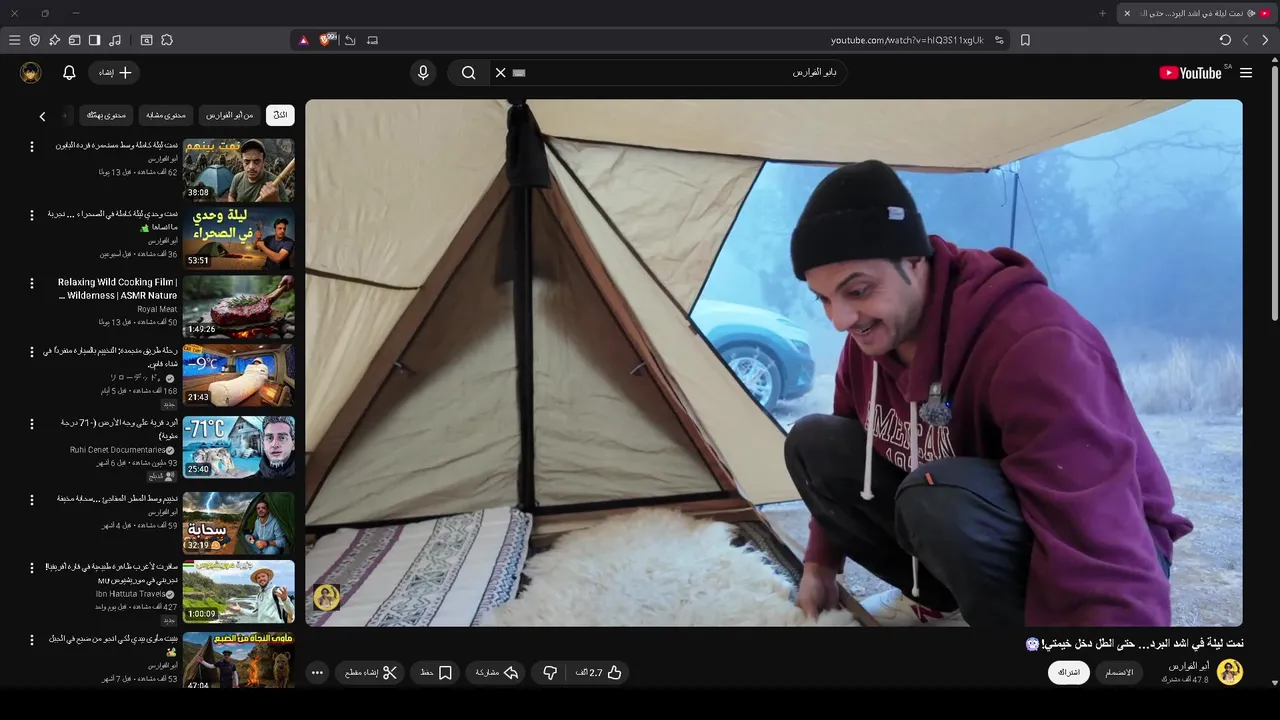Image resolution: width=1280 pixels, height=720 pixels.
Task: Open the Brave VPN shield toolbar icon
Action: [x=34, y=40]
